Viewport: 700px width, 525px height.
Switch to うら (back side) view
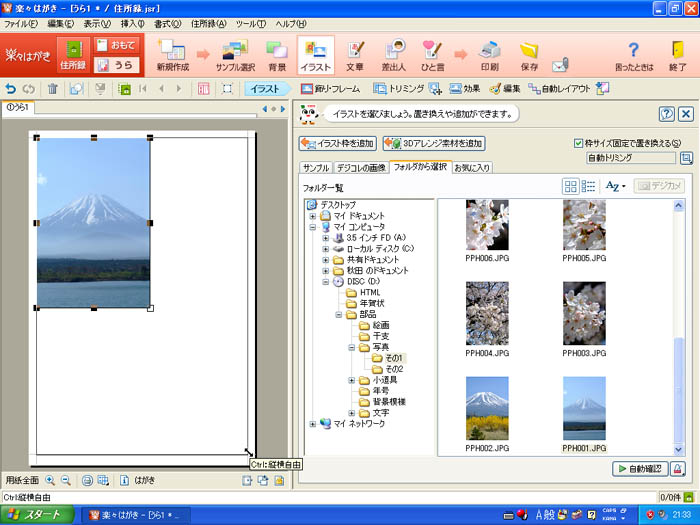click(x=116, y=64)
